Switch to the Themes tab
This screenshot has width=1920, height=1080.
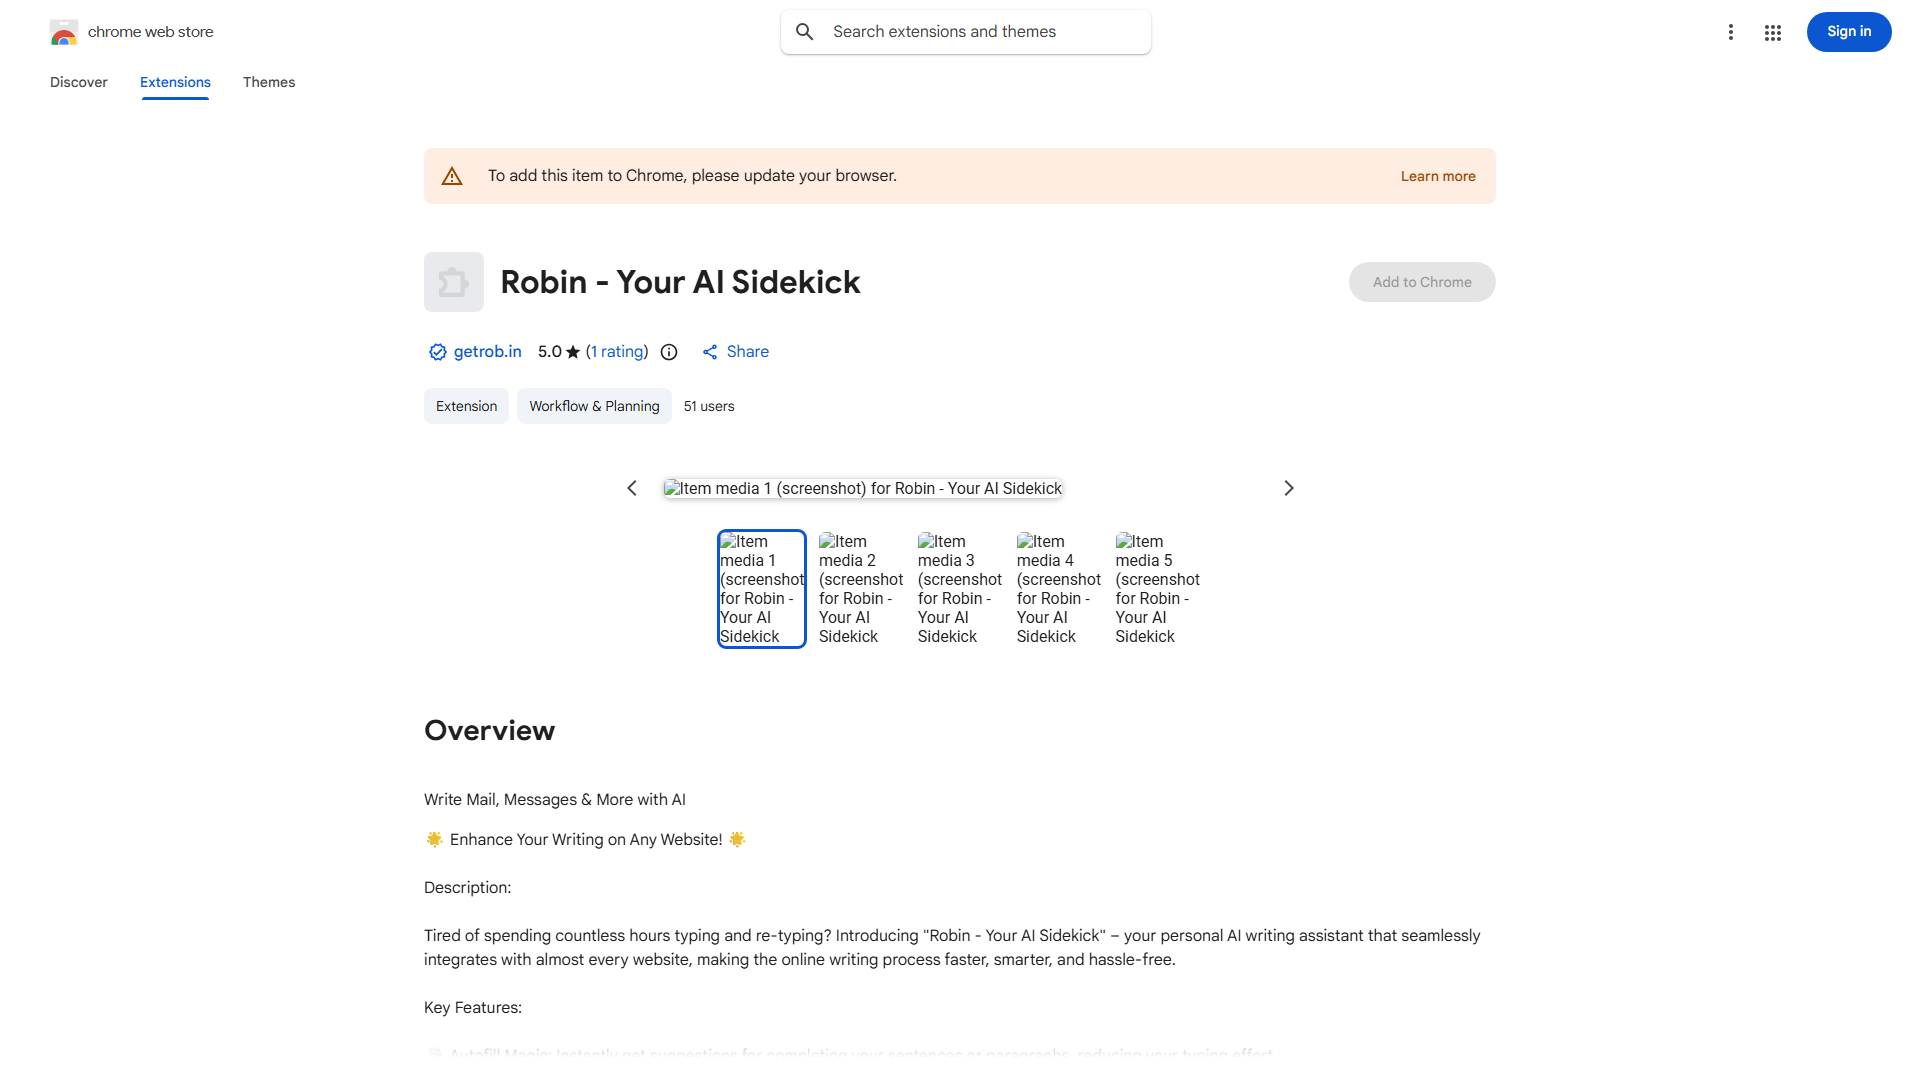(x=268, y=82)
